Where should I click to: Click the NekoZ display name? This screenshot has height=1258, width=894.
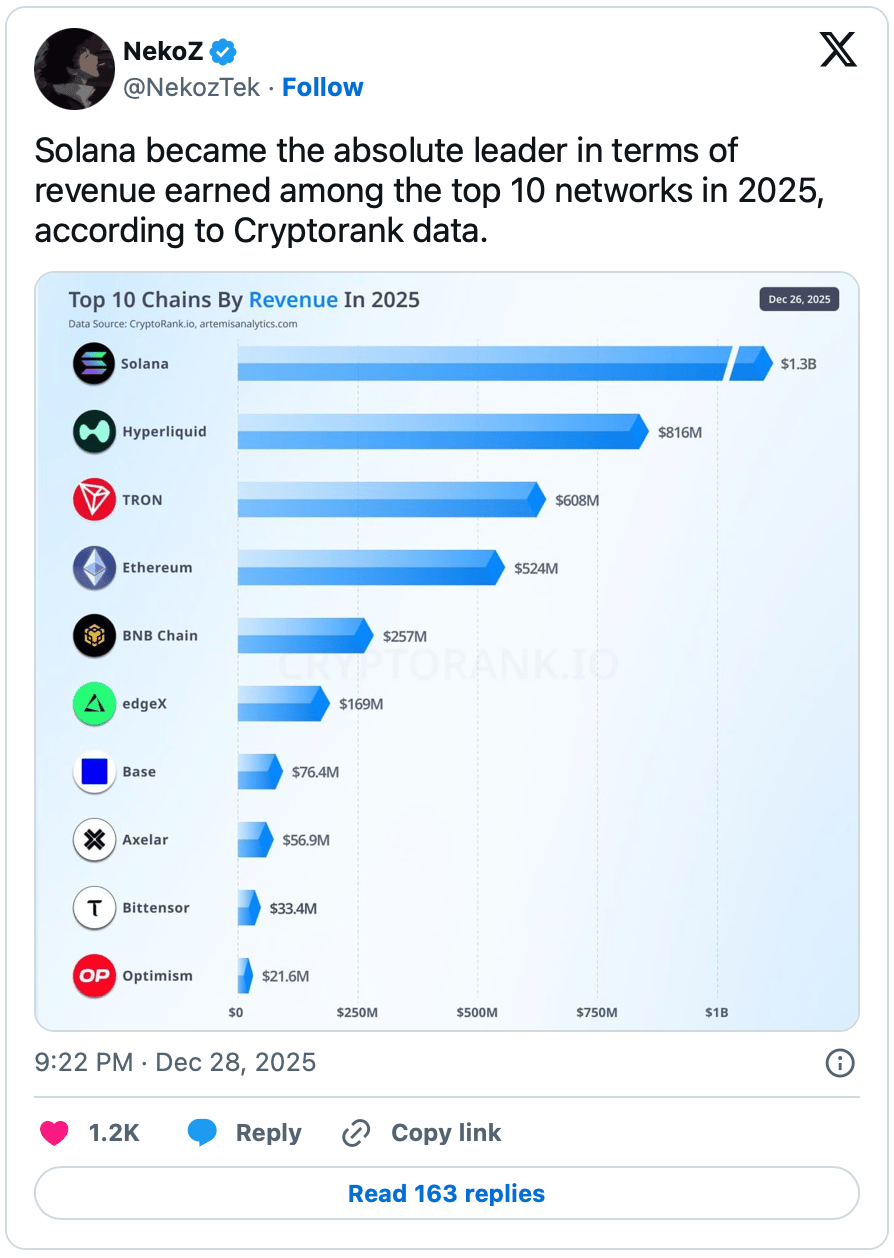[x=163, y=51]
